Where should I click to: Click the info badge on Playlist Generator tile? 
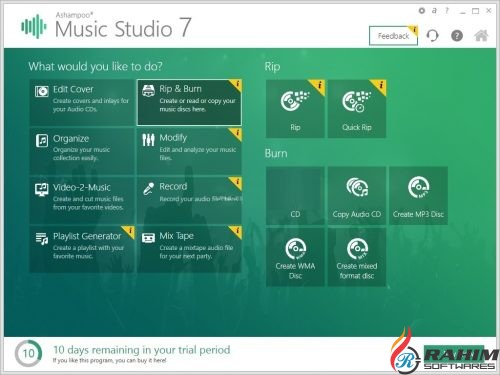[x=130, y=231]
